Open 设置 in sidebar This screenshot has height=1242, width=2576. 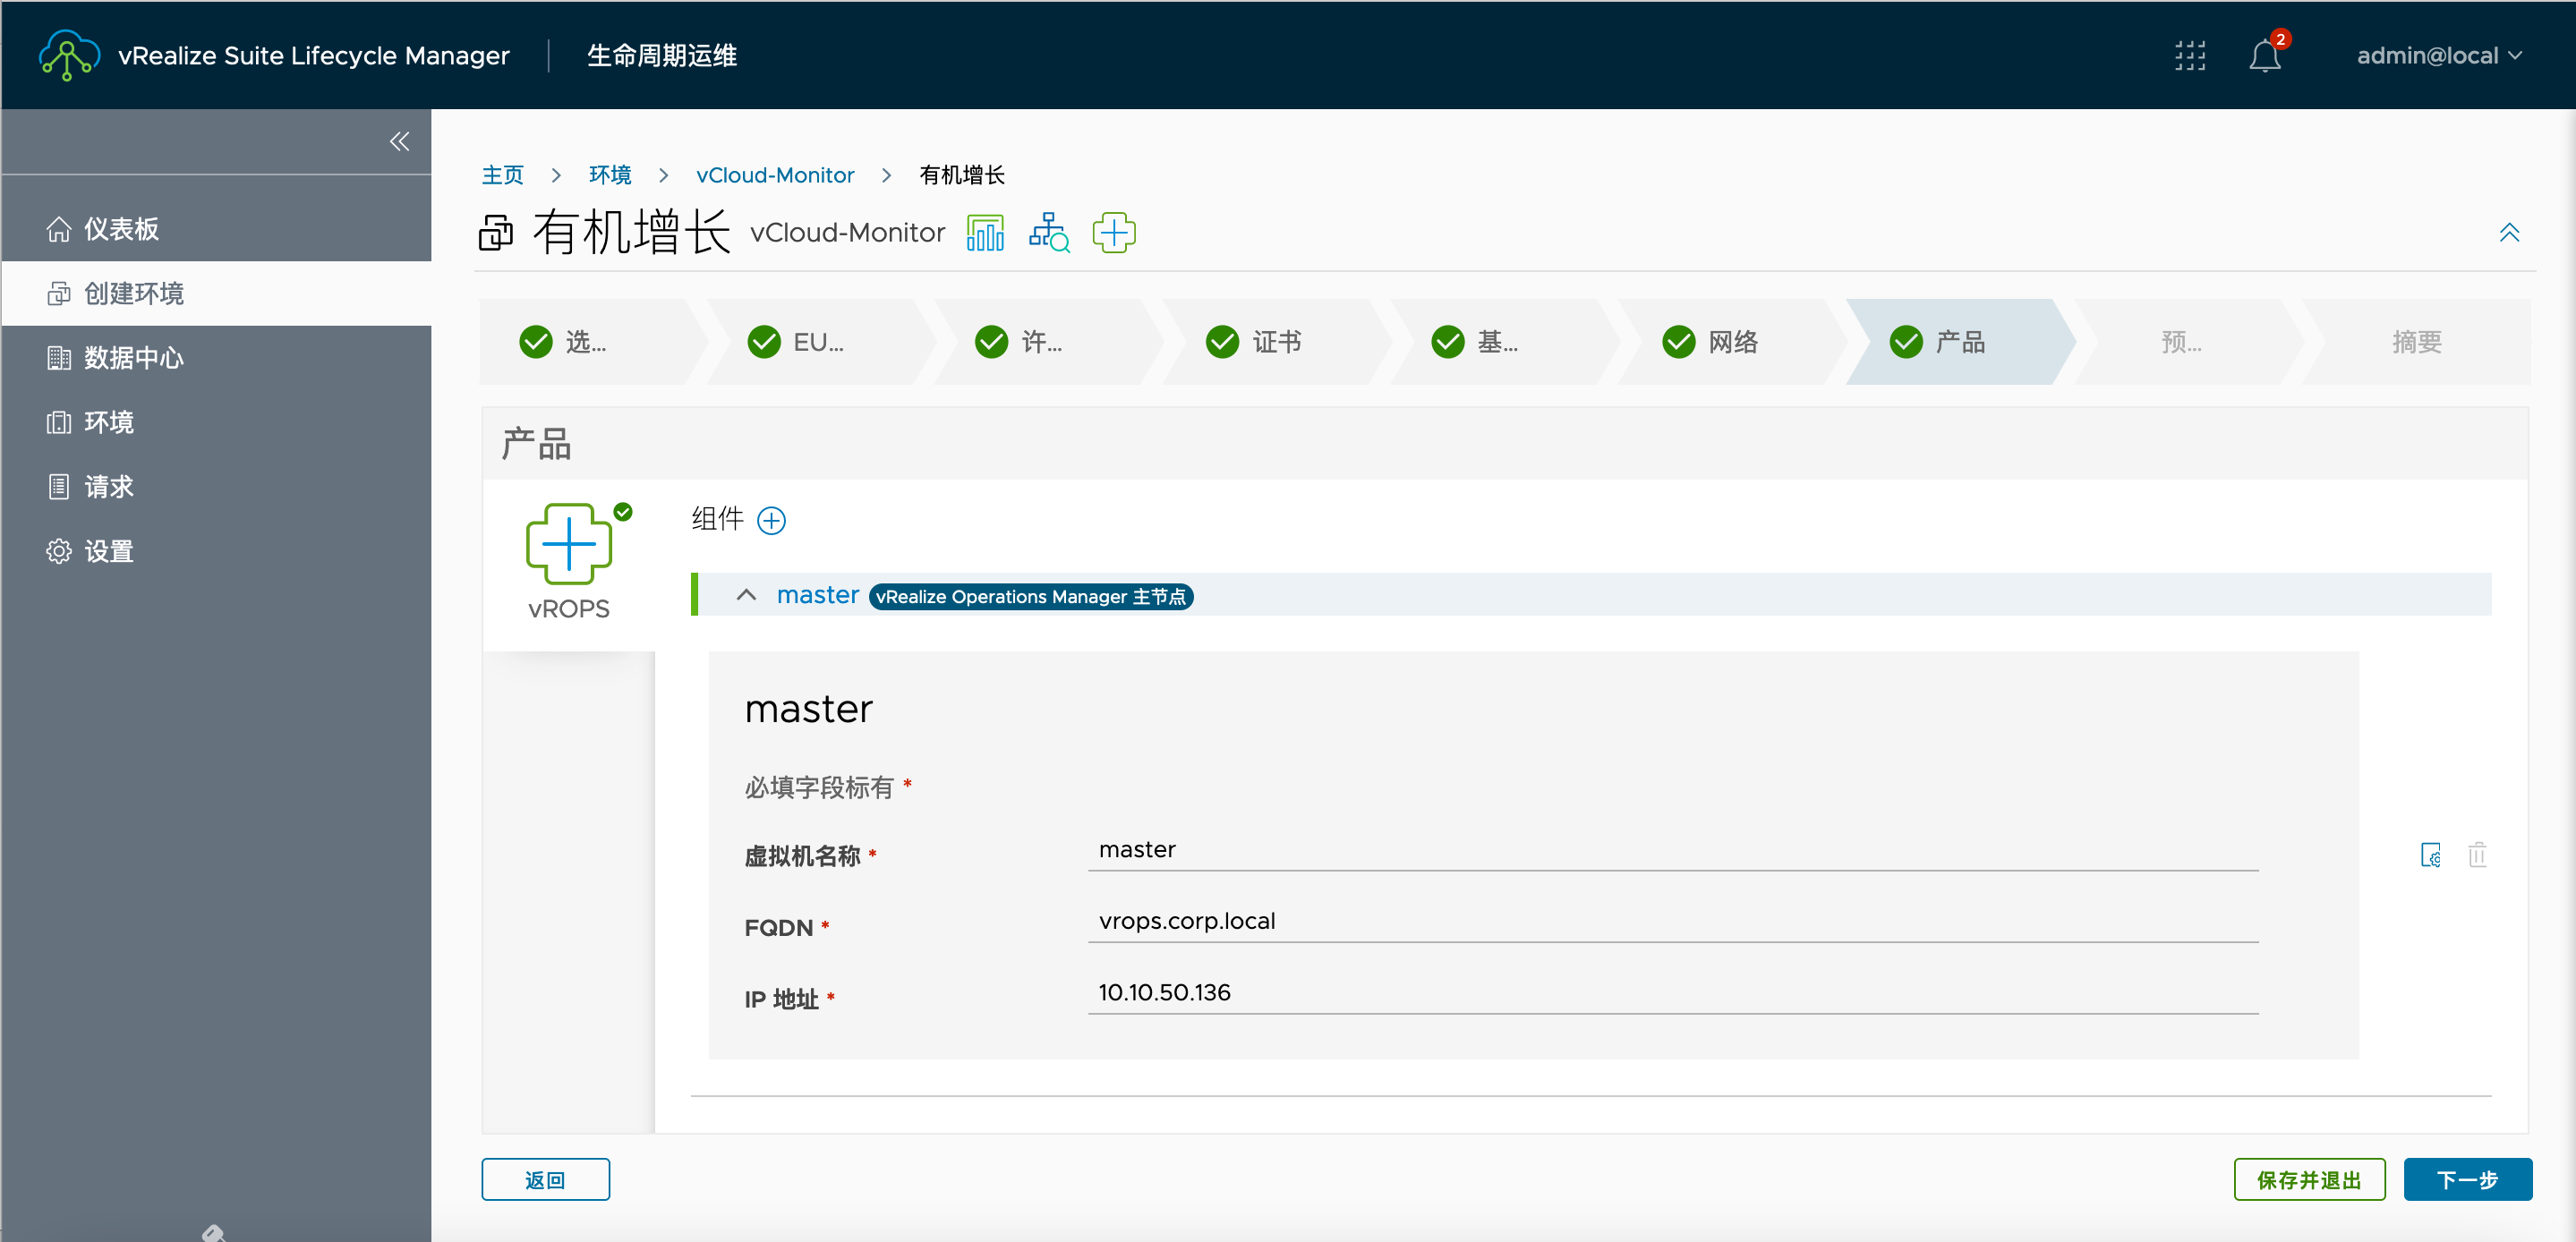point(216,551)
